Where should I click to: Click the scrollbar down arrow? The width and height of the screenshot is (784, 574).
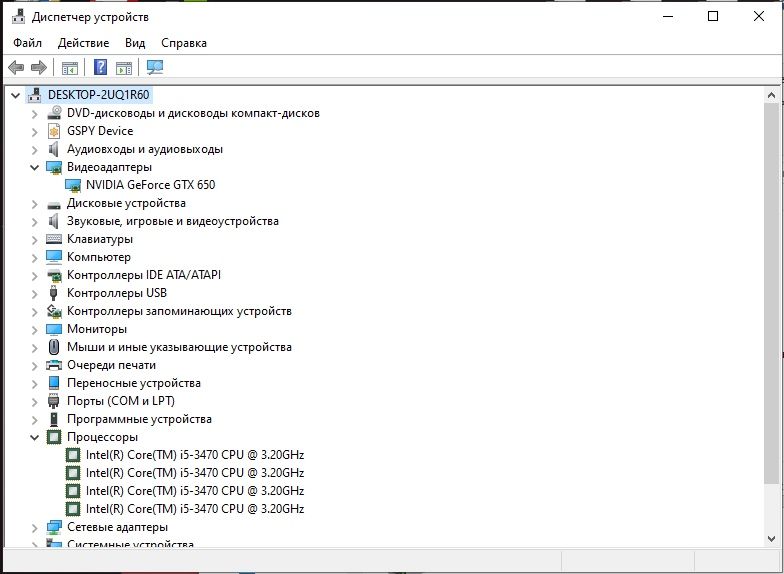click(x=771, y=538)
